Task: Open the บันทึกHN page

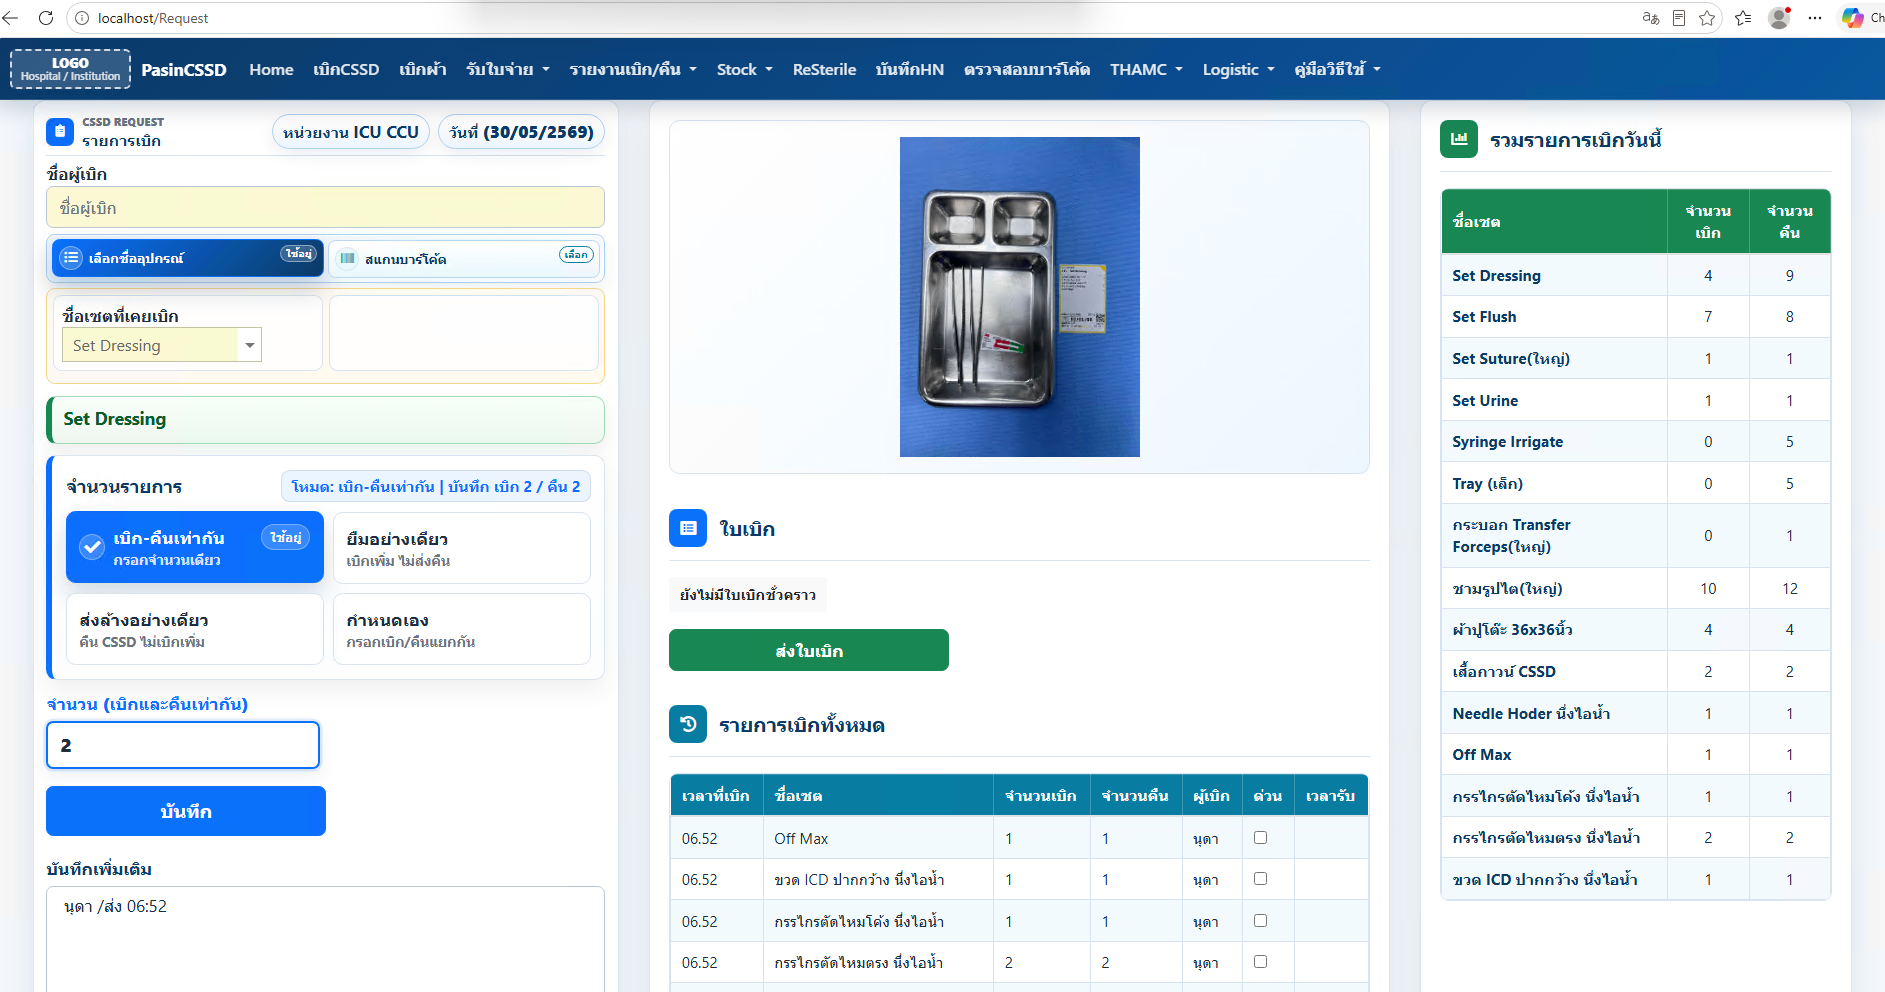Action: 909,69
